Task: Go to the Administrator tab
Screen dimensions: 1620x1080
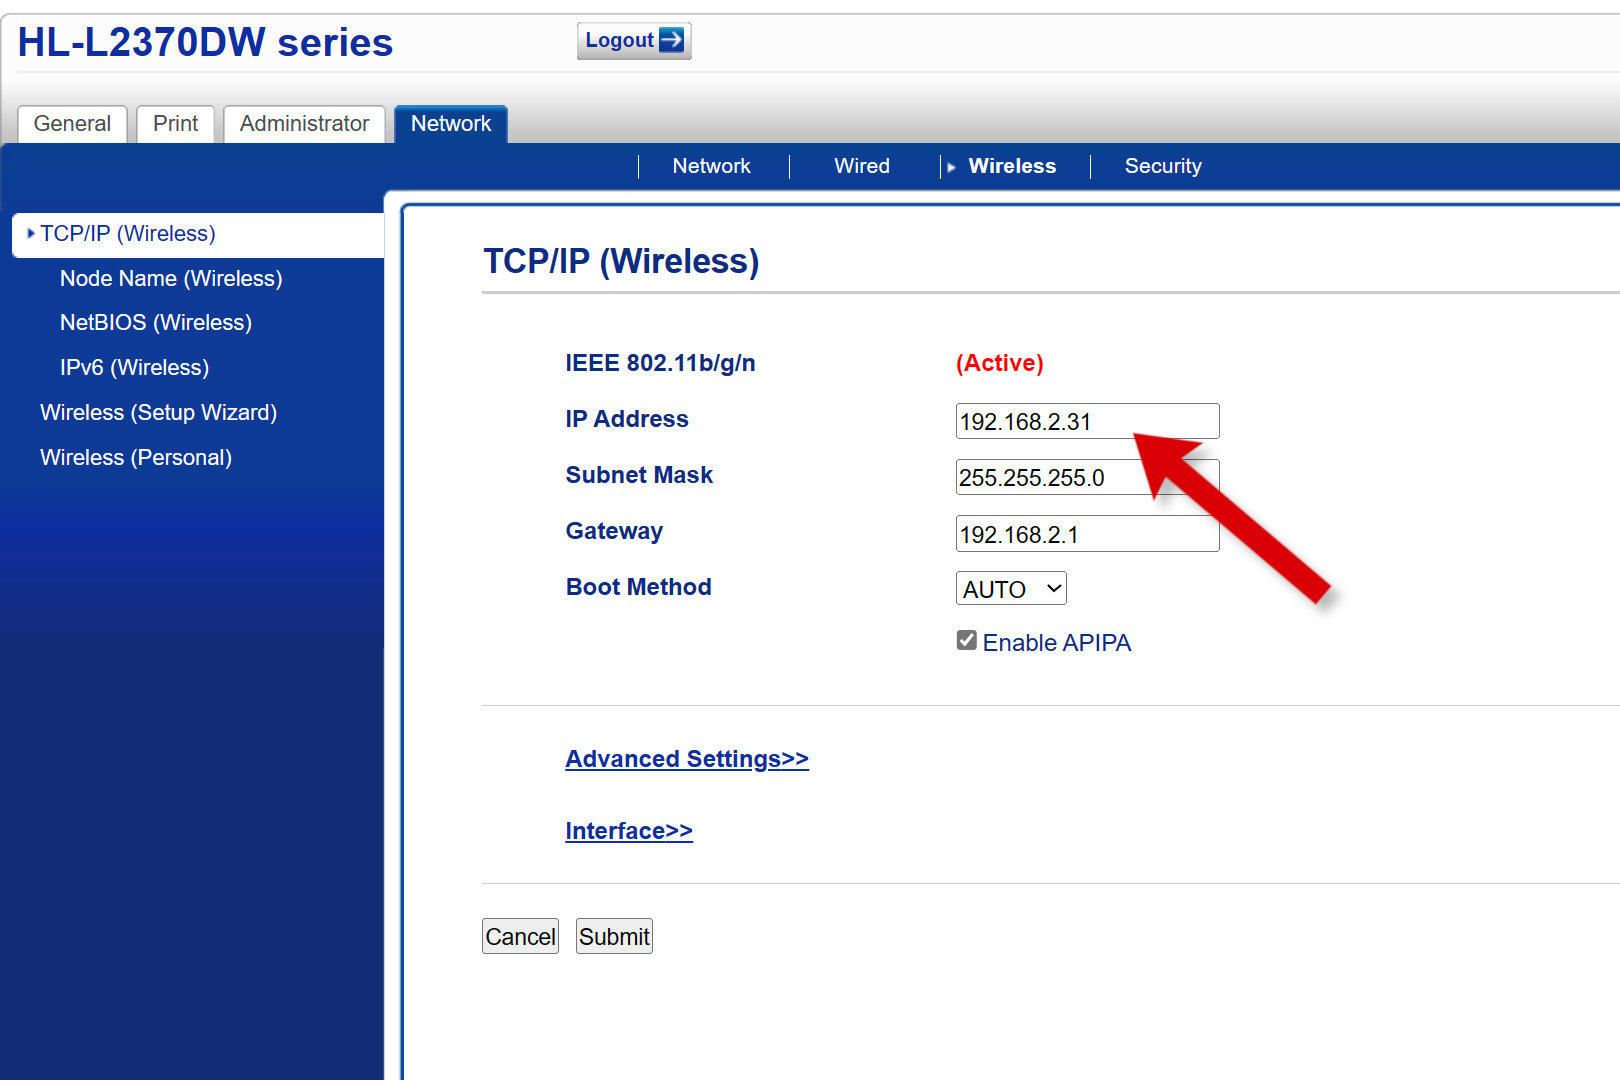Action: pos(304,124)
